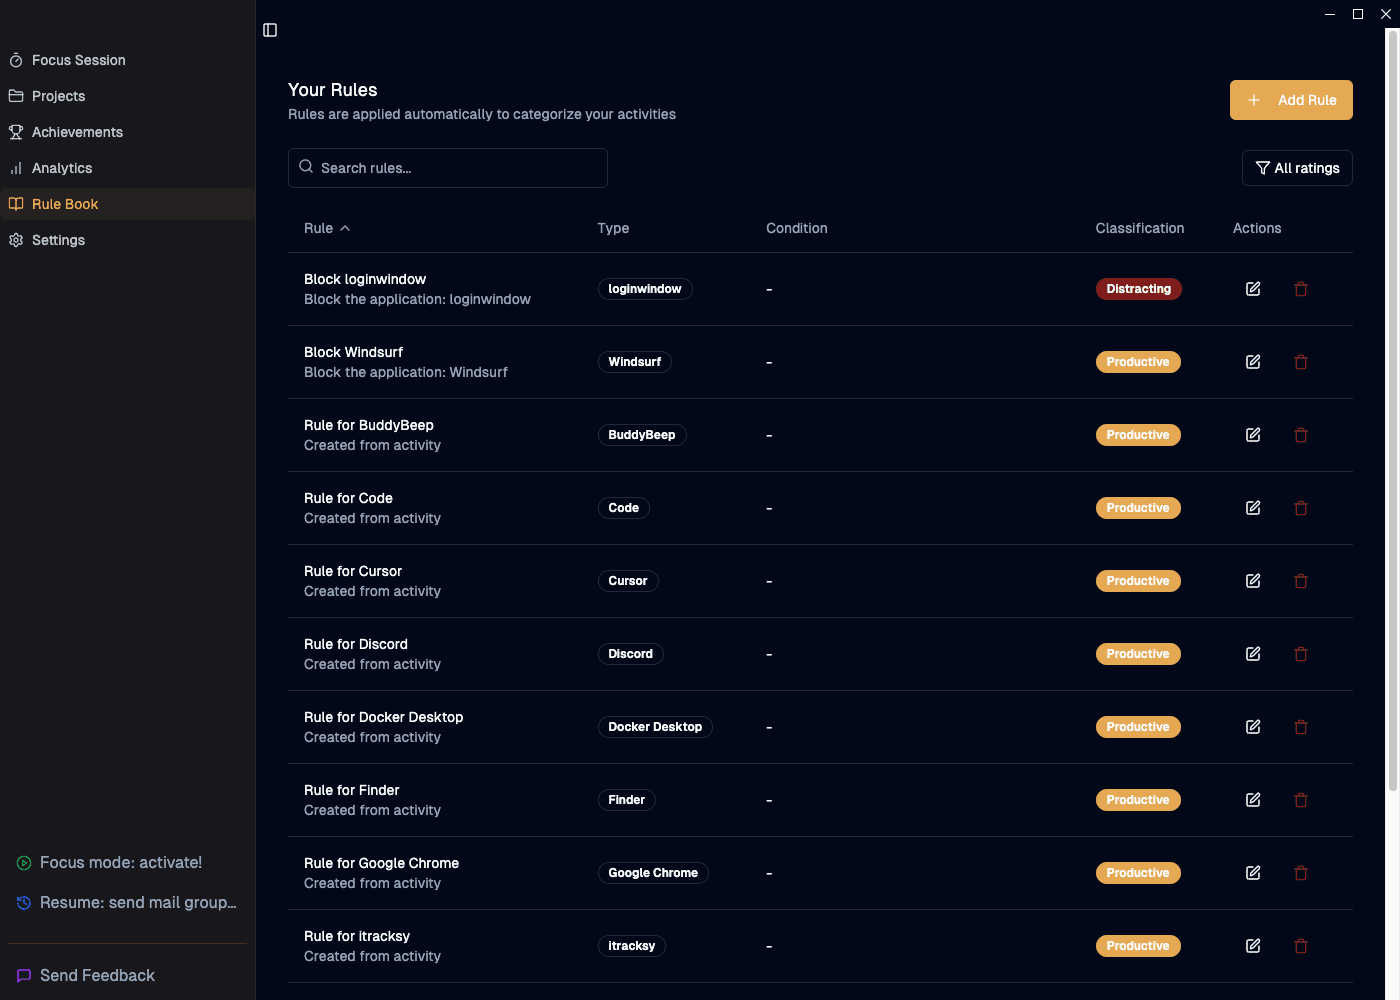Viewport: 1400px width, 1000px height.
Task: Select Rule Book in the sidebar
Action: pos(64,203)
